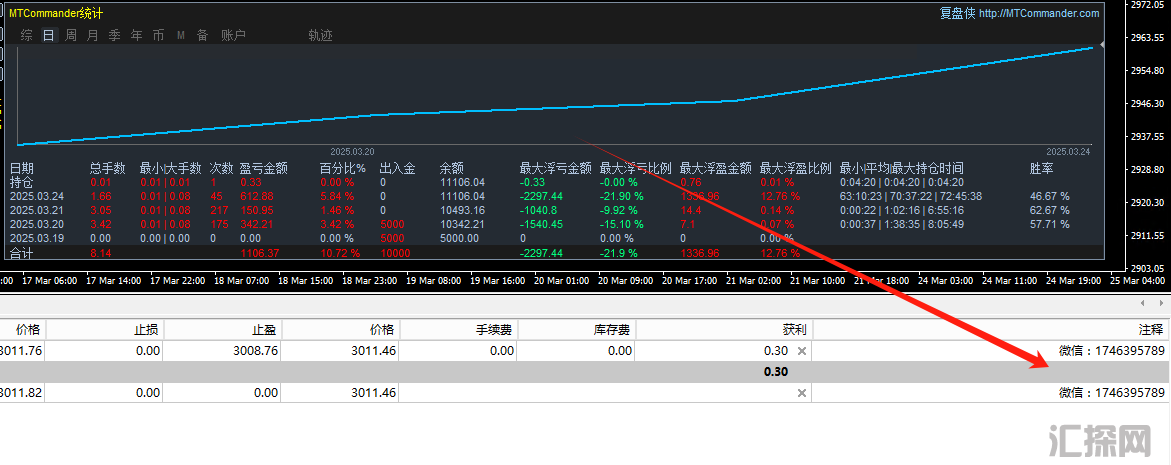Screen dimensions: 1171x465
Task: Open the 季 (quarterly) statistics tab
Action: pos(114,35)
